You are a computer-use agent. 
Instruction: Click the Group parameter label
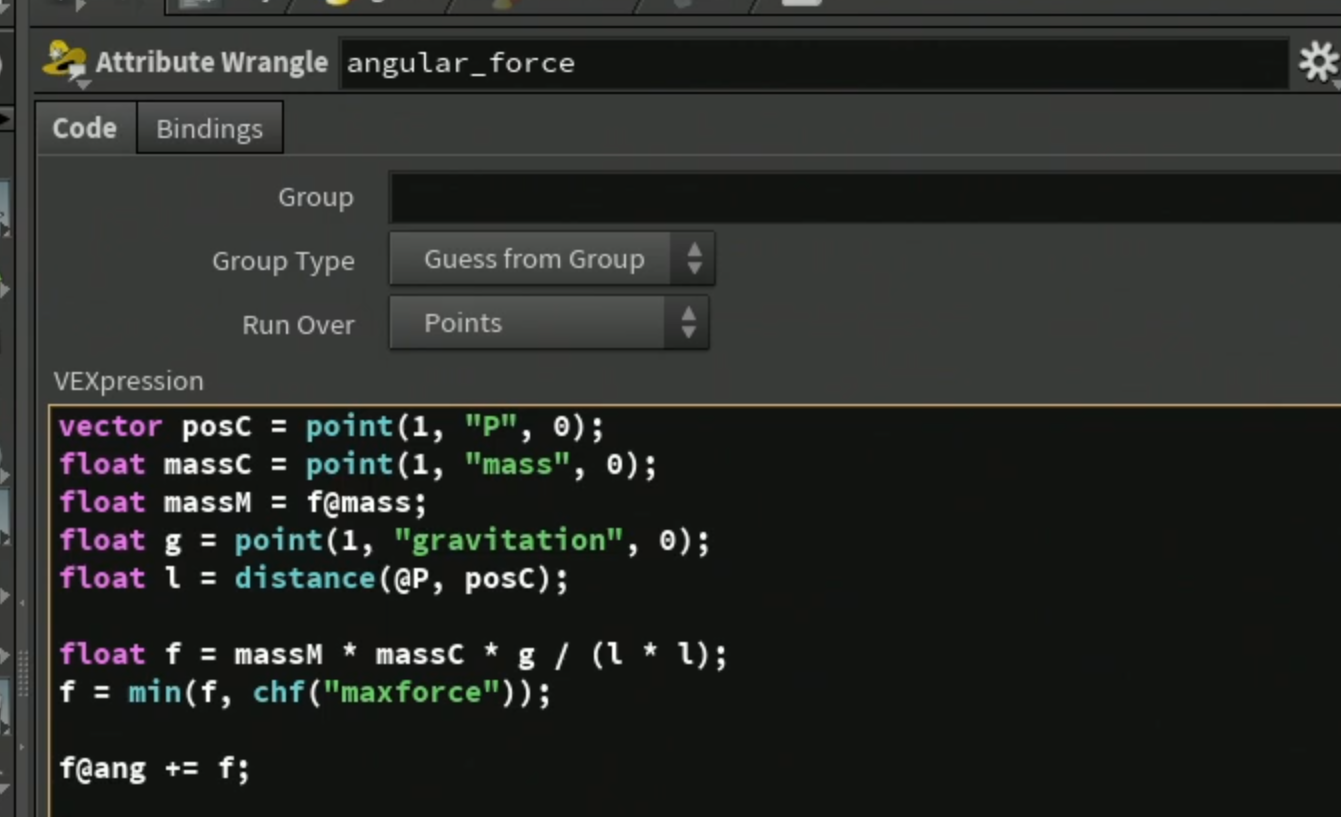click(x=316, y=197)
